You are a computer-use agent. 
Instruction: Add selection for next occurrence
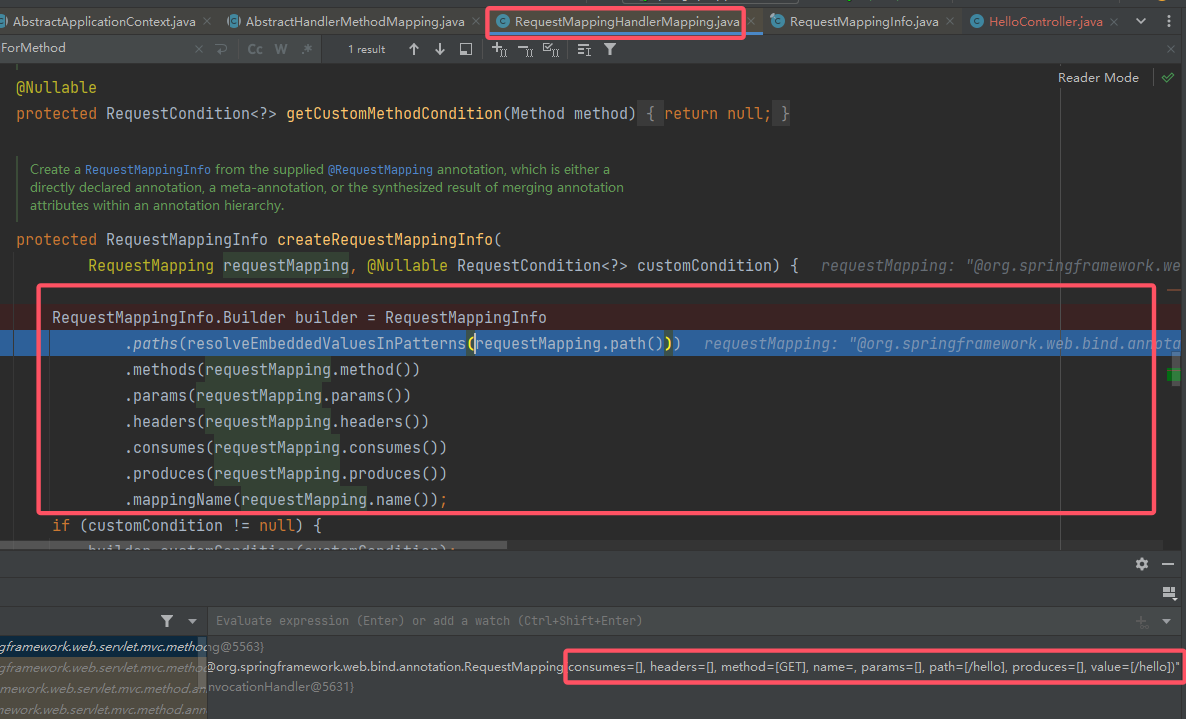(499, 50)
